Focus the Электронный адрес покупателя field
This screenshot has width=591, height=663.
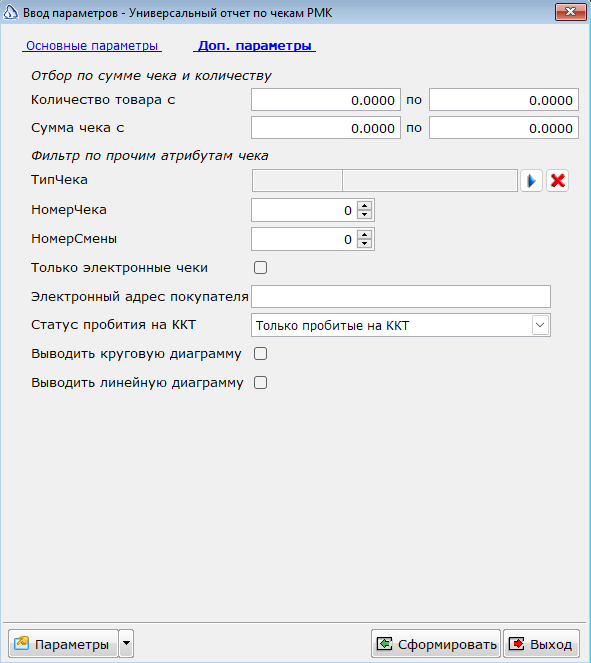tap(401, 296)
